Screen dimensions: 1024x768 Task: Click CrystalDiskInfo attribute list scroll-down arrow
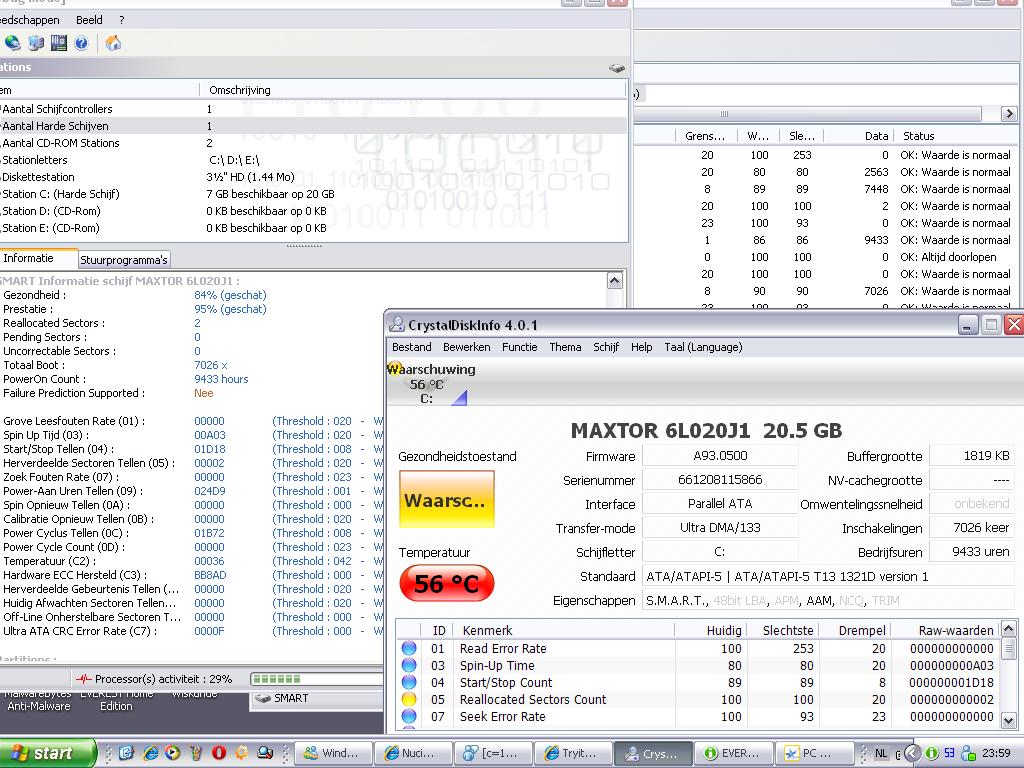pos(1008,721)
